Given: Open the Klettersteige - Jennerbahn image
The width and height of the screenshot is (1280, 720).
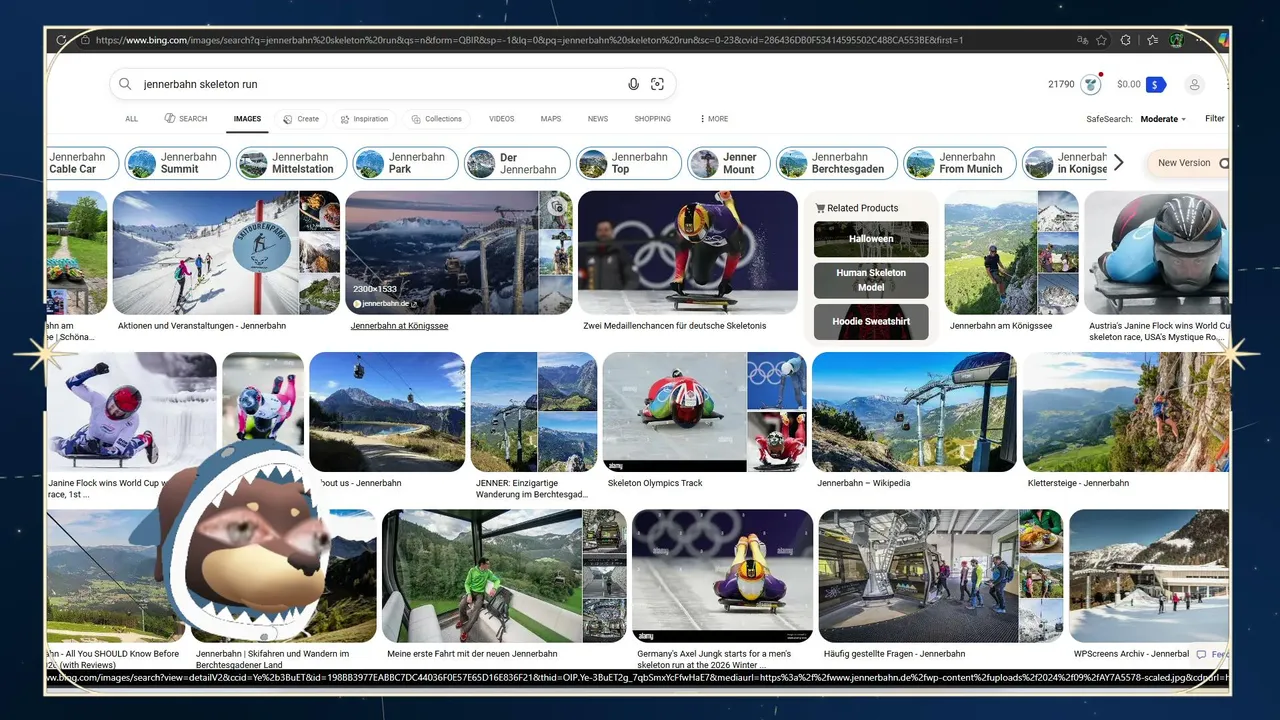Looking at the screenshot, I should pos(1125,412).
